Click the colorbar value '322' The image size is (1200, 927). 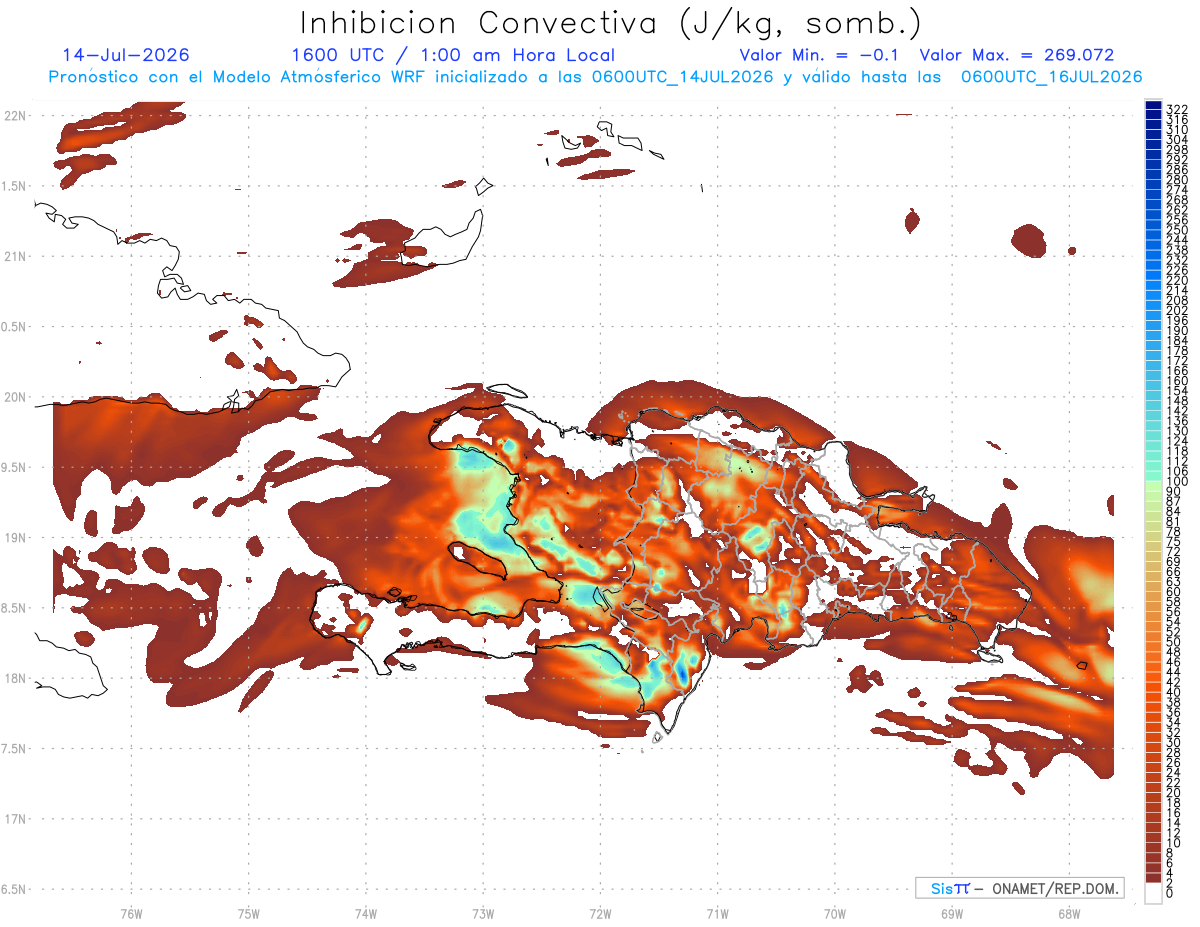pos(1177,109)
